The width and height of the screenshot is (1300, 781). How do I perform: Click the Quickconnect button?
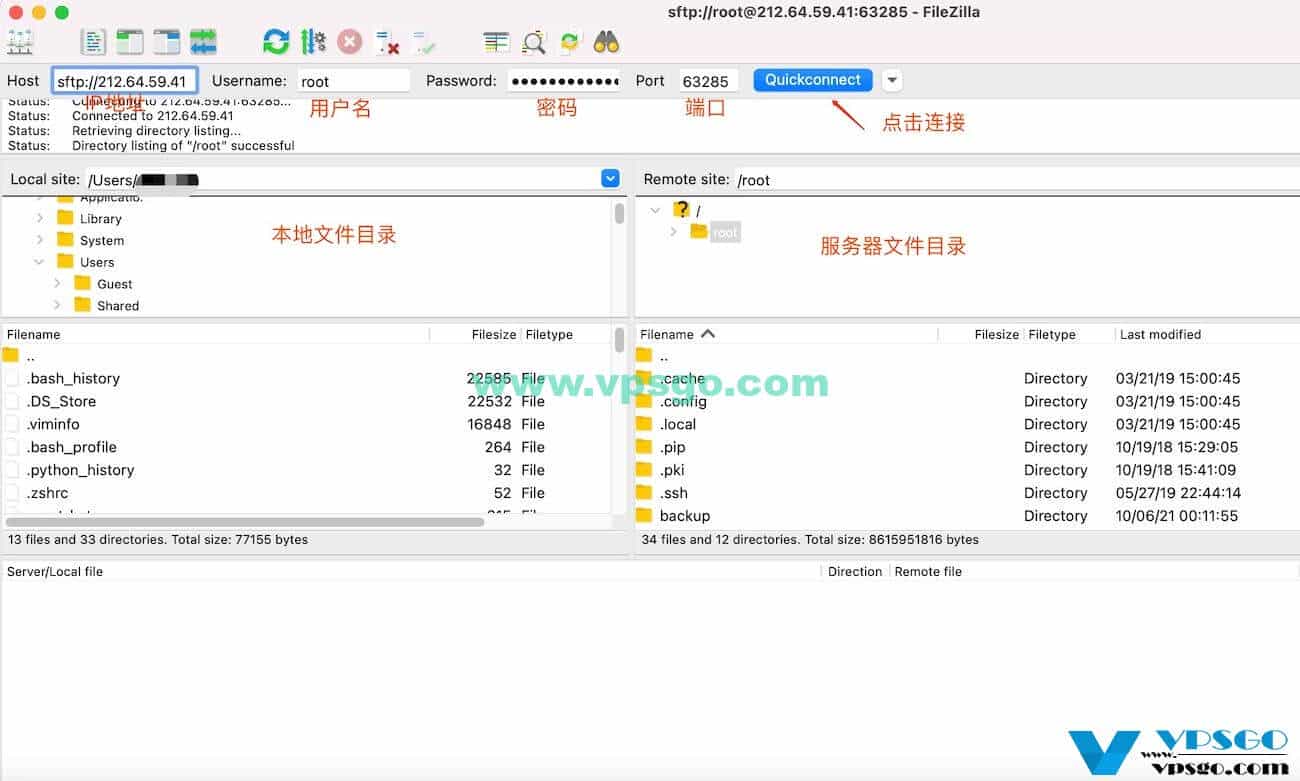click(x=812, y=79)
